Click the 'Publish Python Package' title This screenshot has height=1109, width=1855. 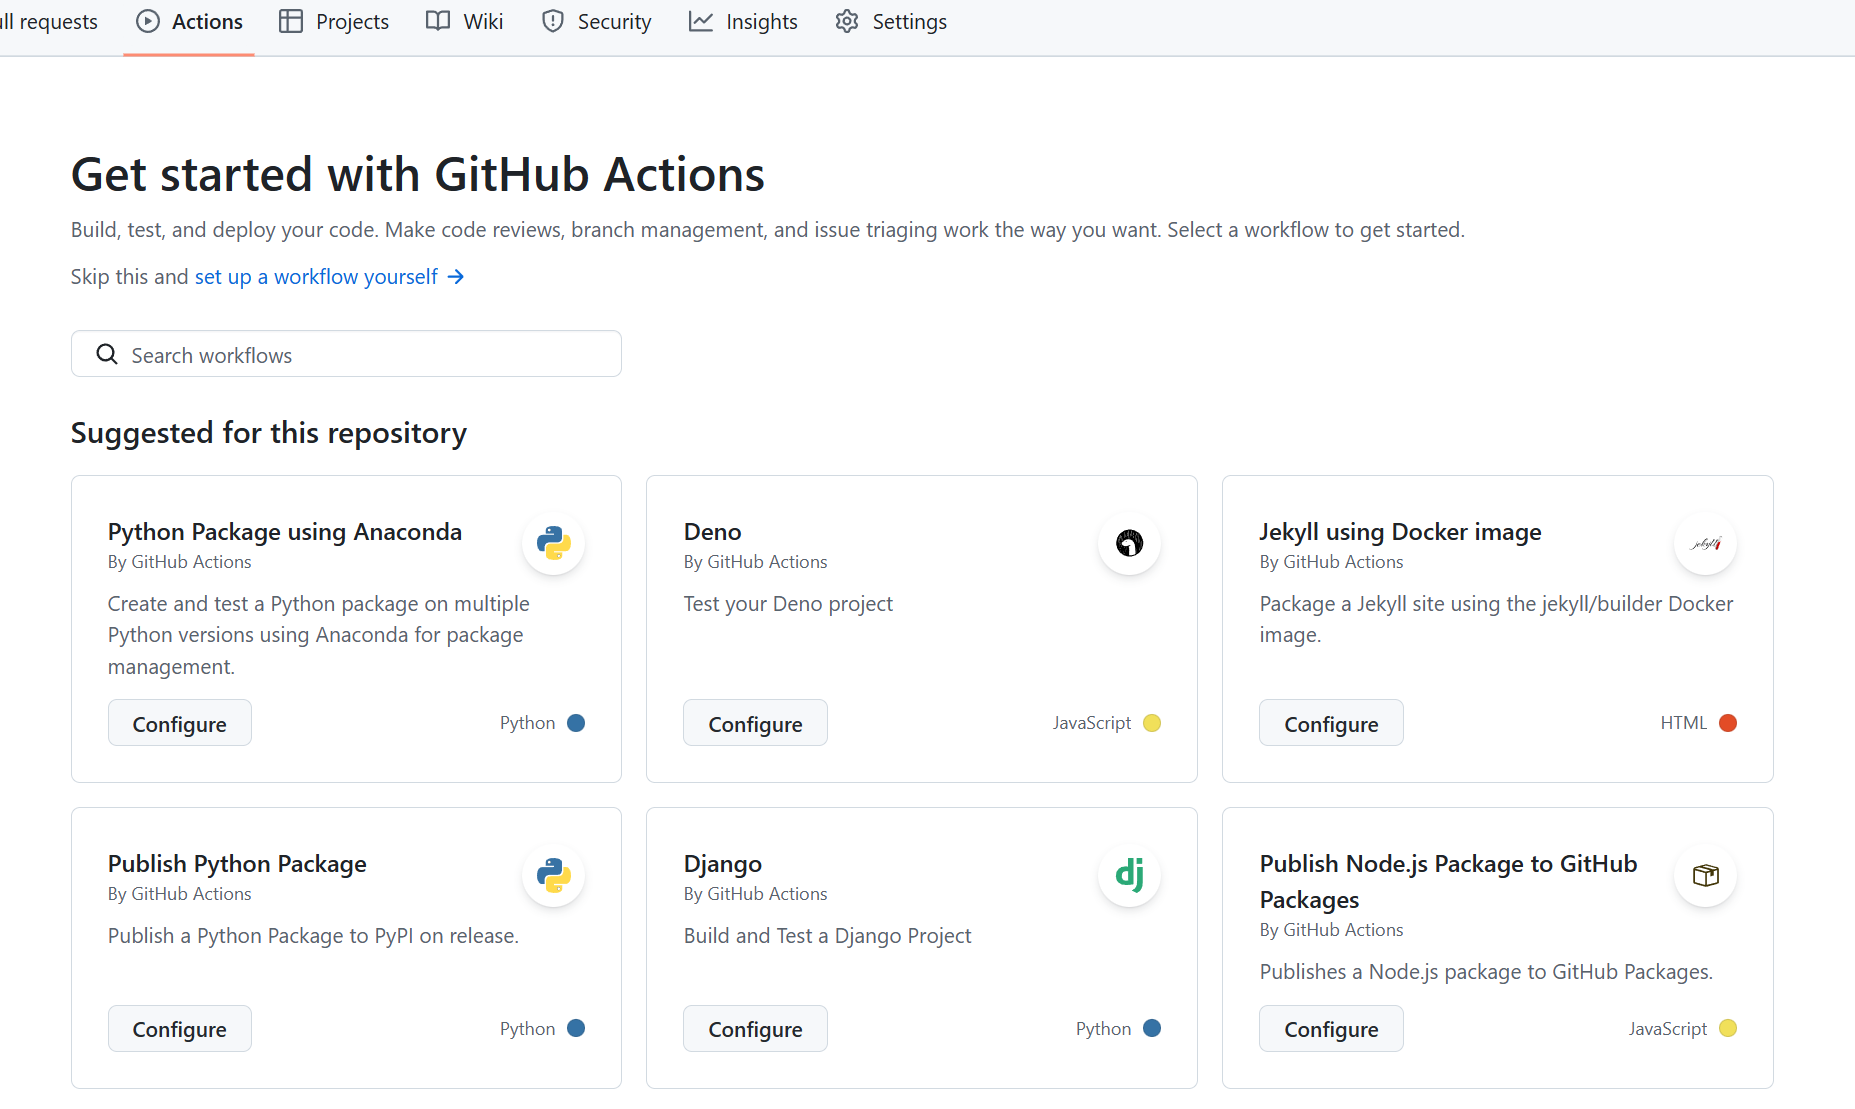click(237, 863)
